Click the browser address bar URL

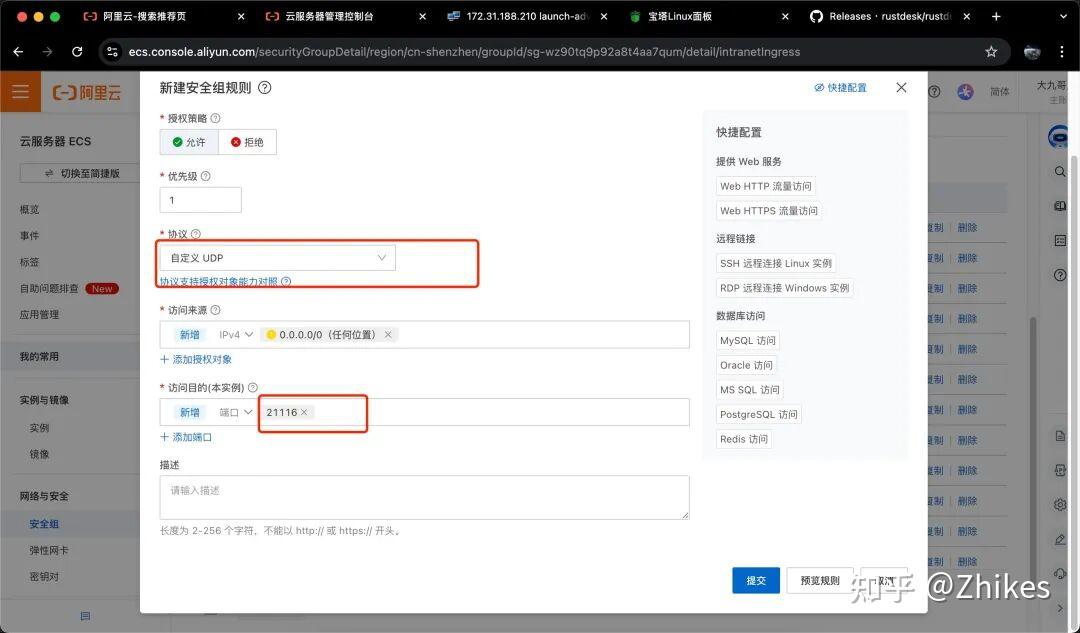[x=464, y=52]
